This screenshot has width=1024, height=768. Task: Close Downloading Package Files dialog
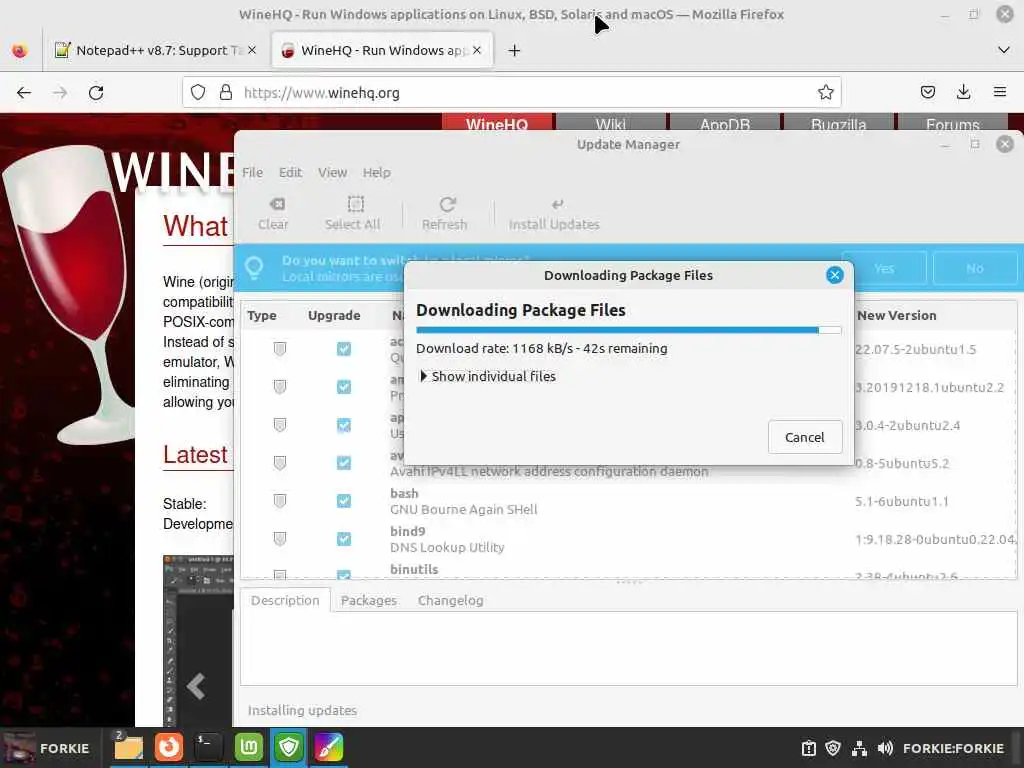(x=835, y=275)
